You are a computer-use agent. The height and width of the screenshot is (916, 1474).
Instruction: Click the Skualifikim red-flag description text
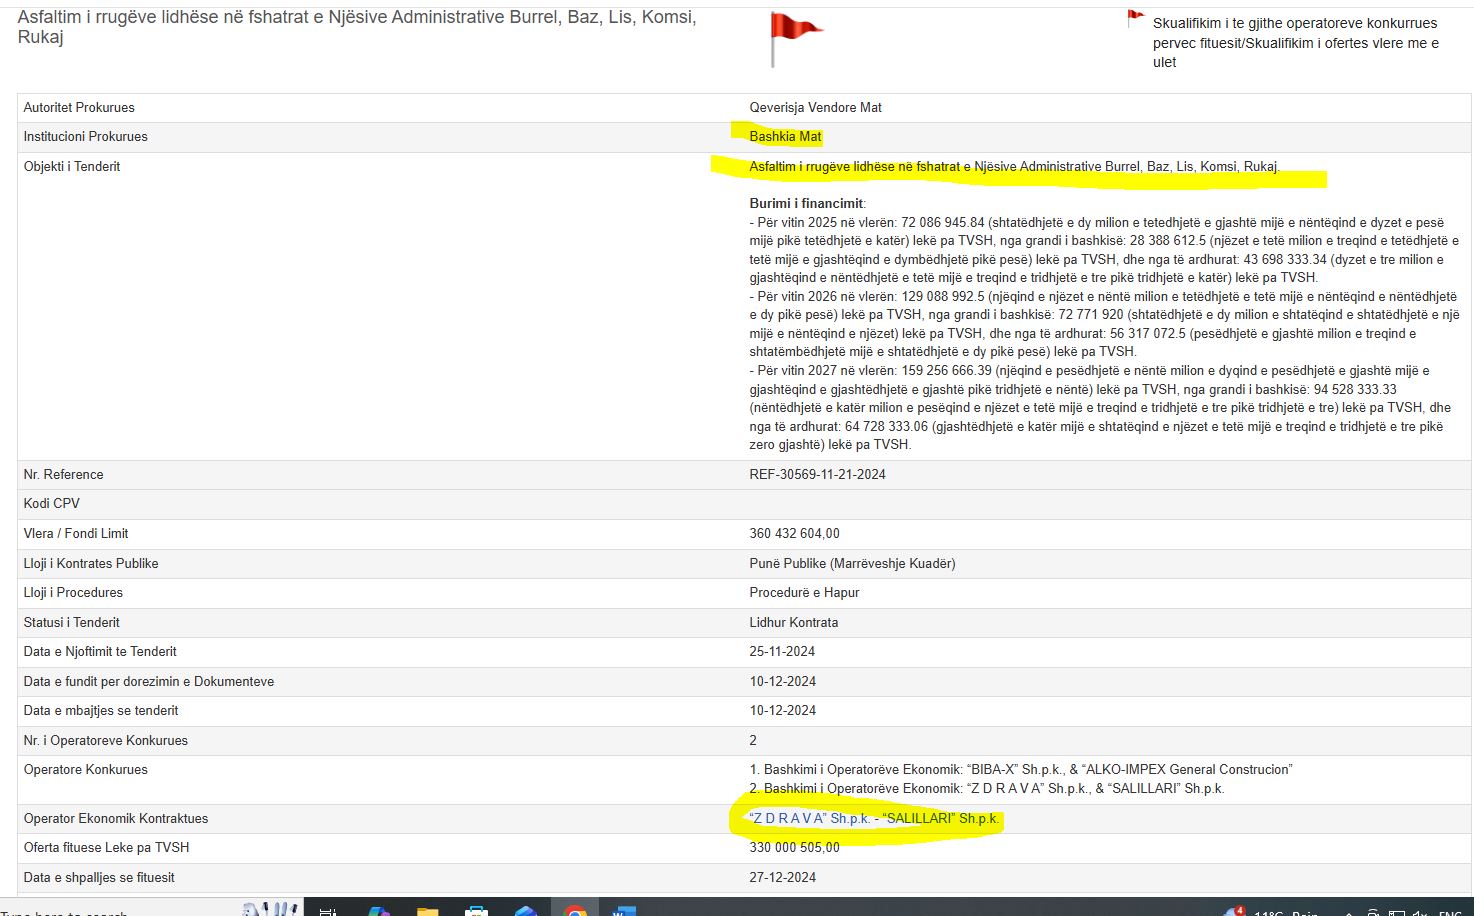(1295, 42)
